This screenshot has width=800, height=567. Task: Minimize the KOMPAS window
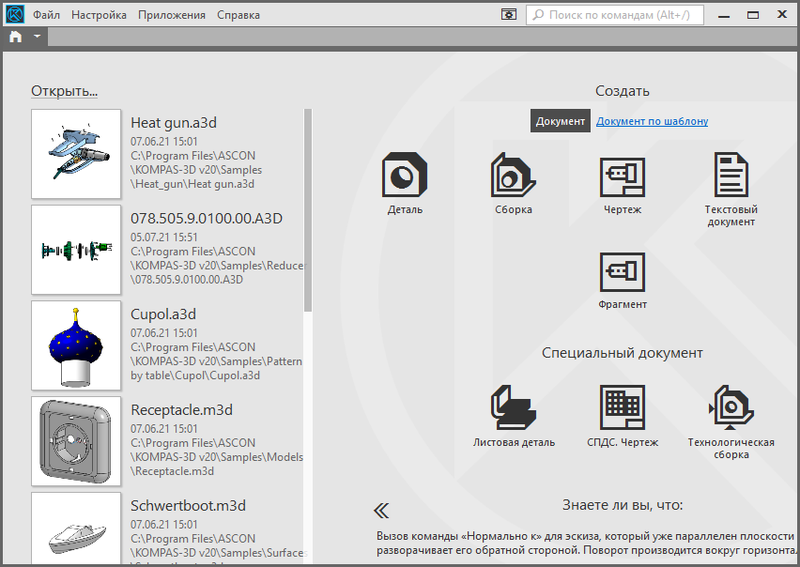point(723,15)
